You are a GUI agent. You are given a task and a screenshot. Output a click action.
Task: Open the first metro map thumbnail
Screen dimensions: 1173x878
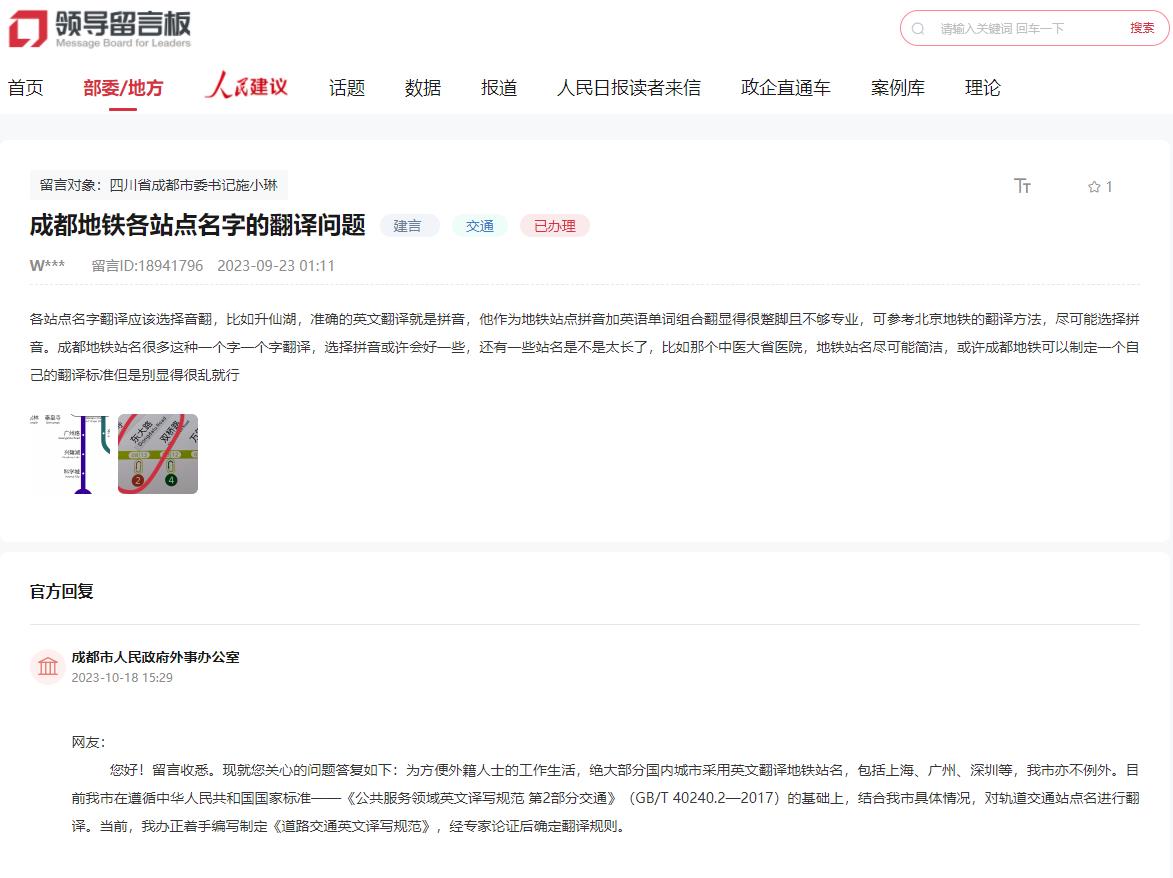tap(70, 454)
